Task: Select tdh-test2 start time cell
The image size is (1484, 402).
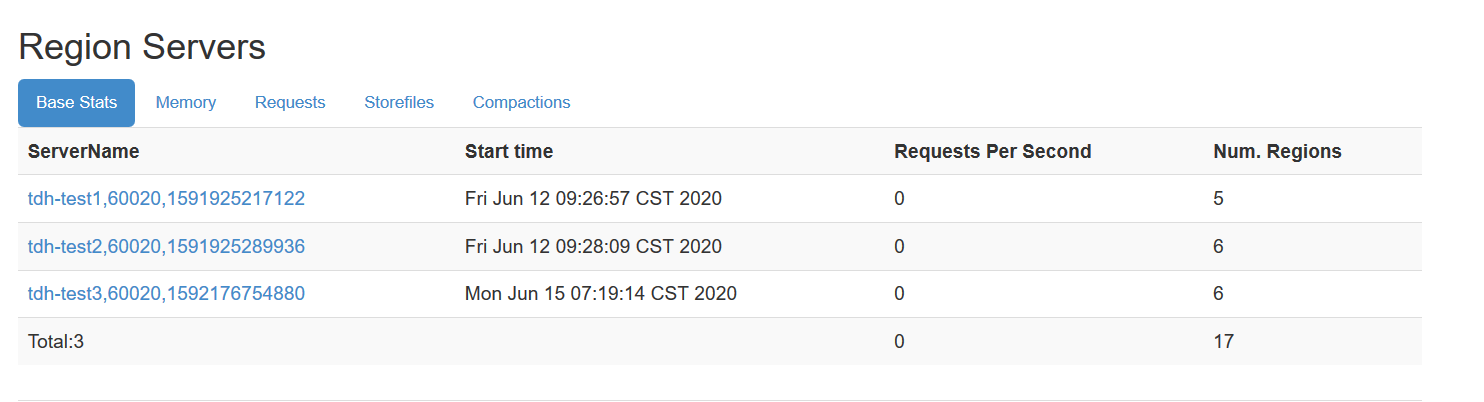Action: click(x=593, y=247)
